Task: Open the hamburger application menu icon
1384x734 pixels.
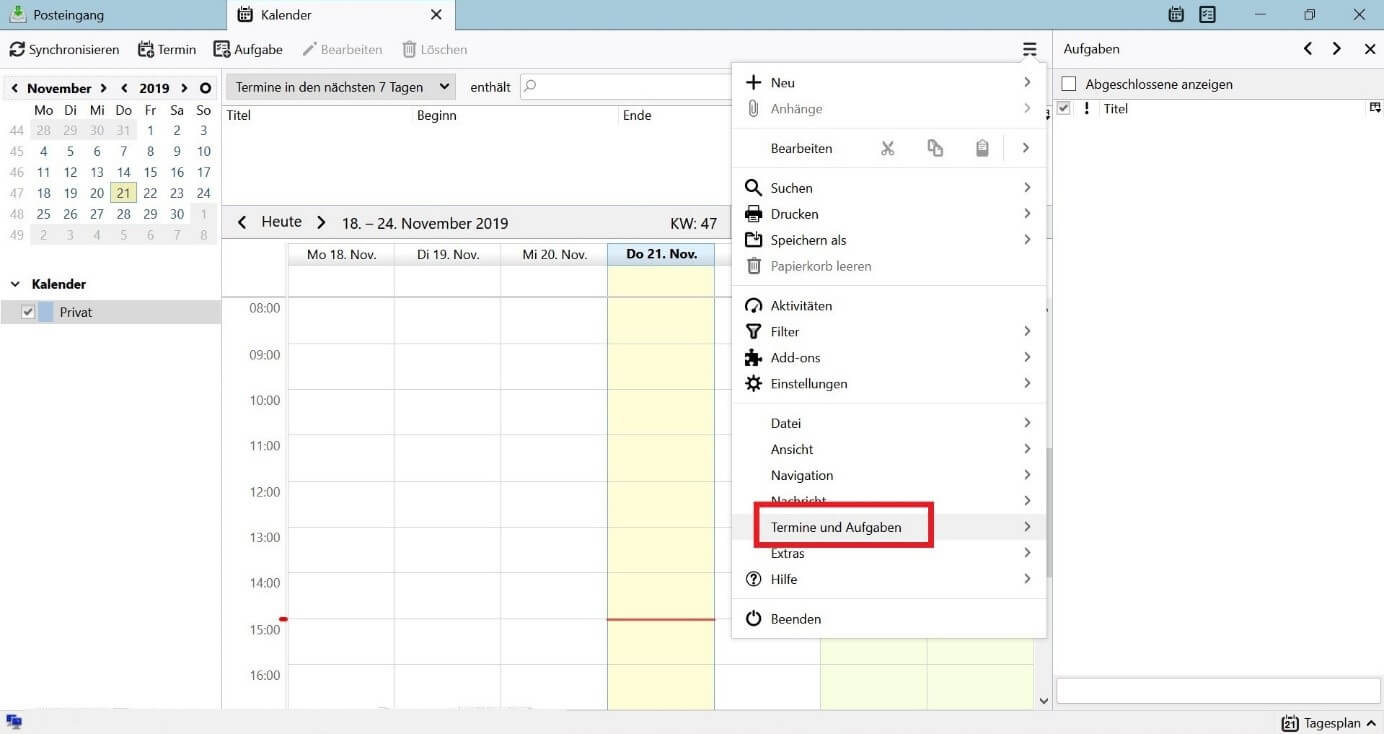Action: pyautogui.click(x=1029, y=49)
